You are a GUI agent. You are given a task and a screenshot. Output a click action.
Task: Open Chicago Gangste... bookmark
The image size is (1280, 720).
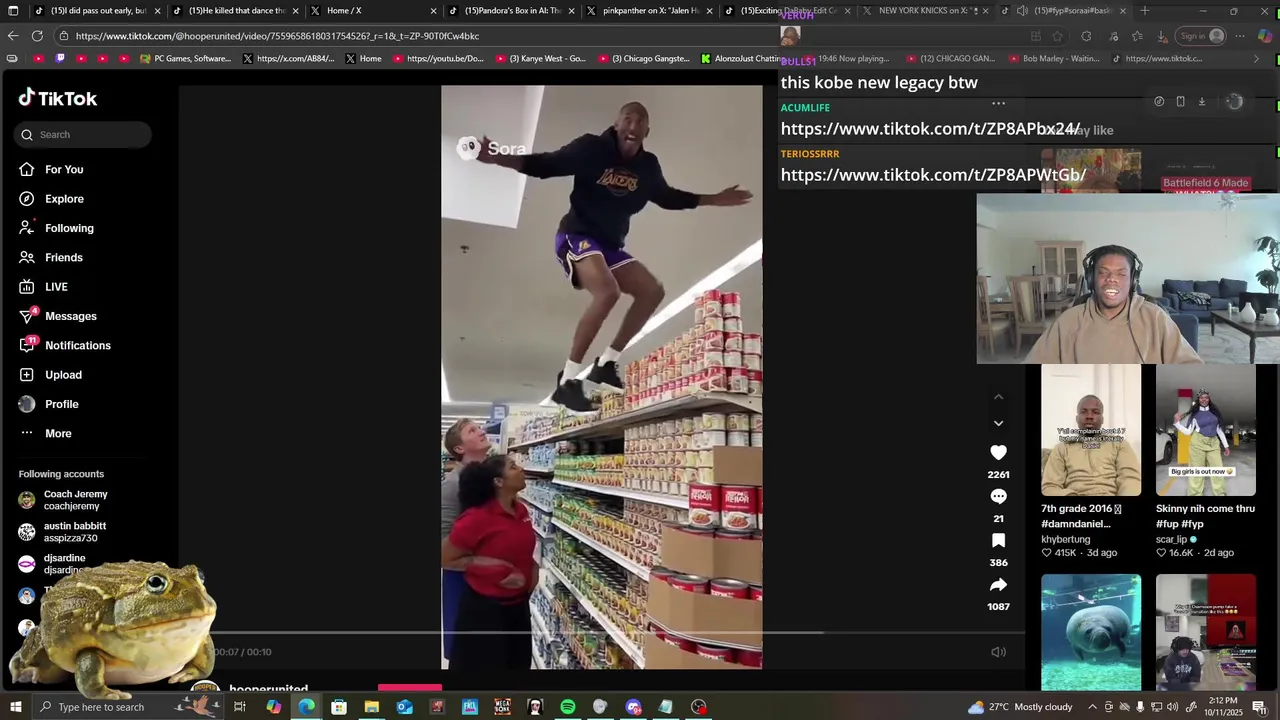coord(644,59)
